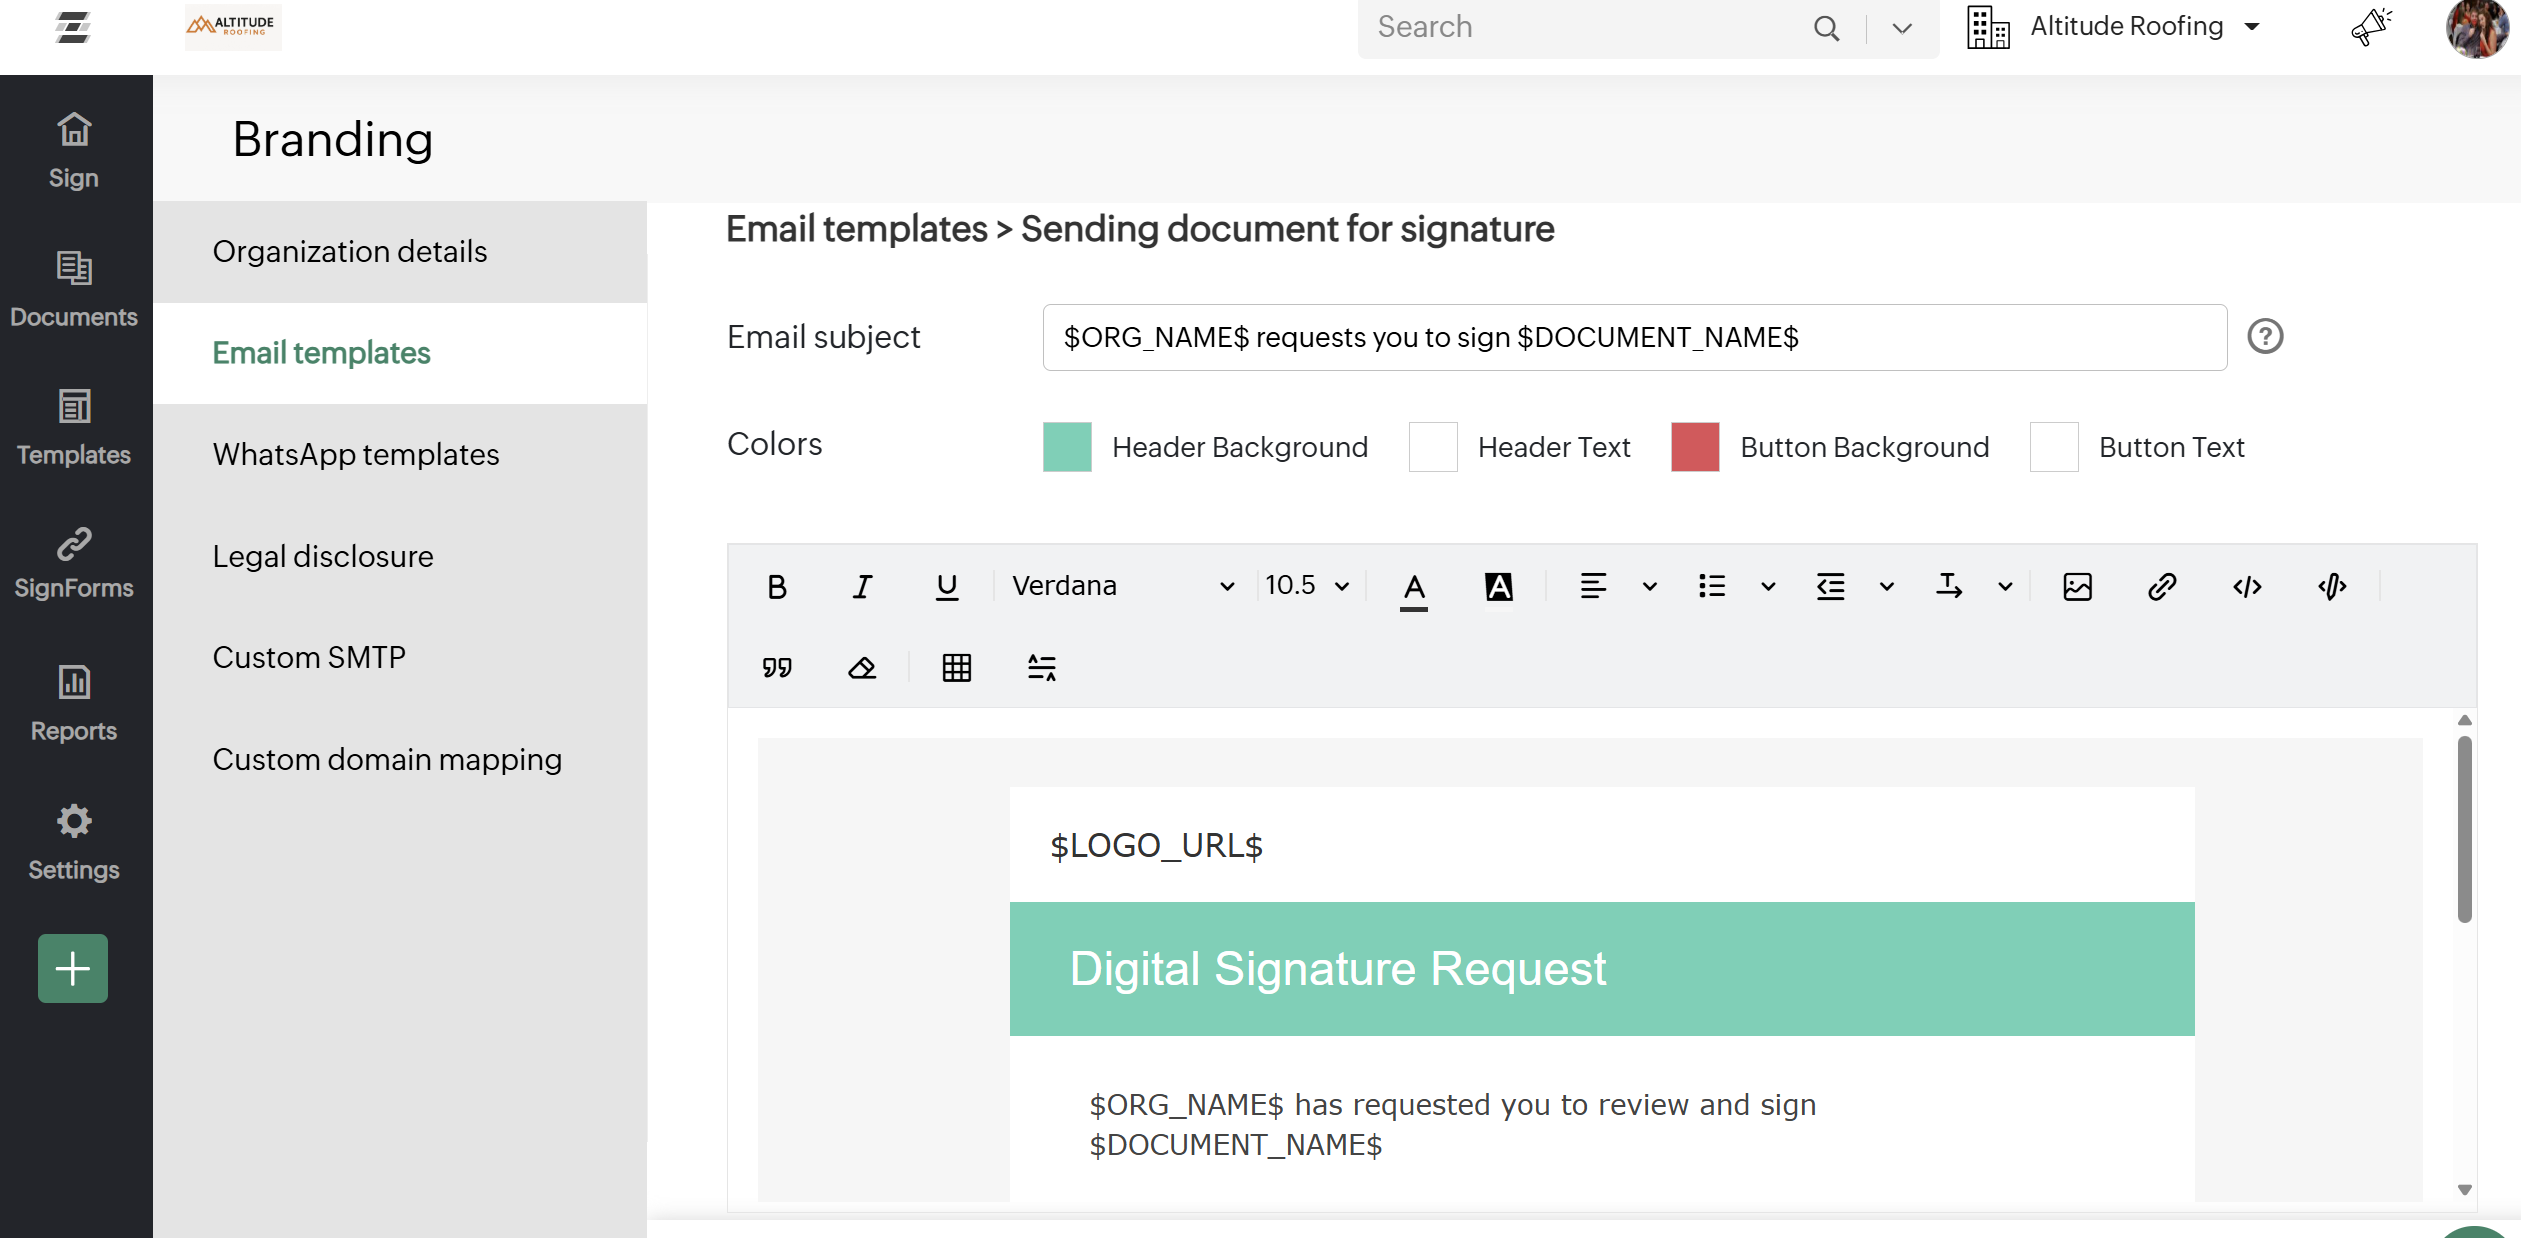Expand Altitude Roofing organization dropdown
This screenshot has height=1238, width=2521.
pos(2126,27)
